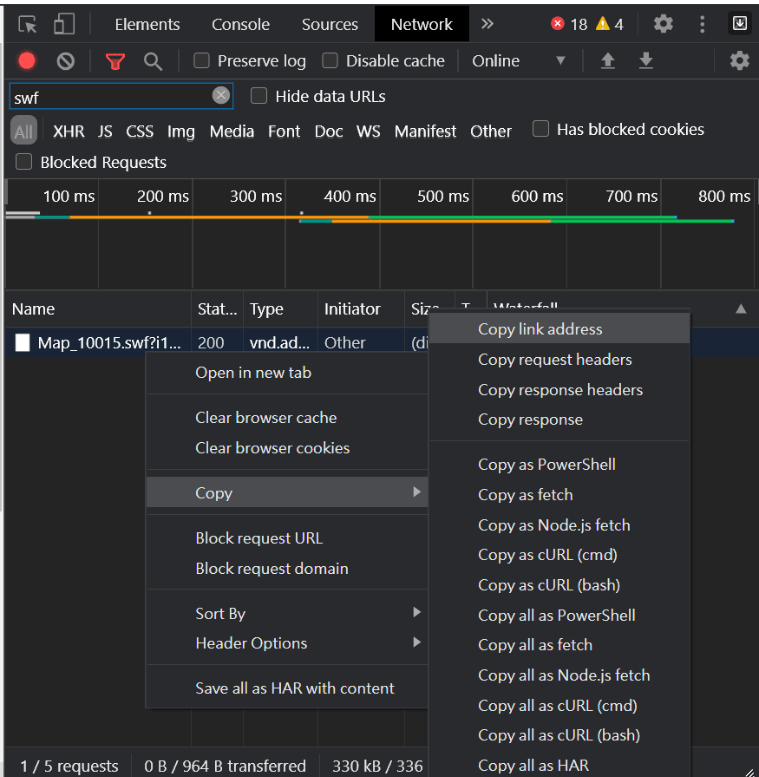
Task: Choose Open in new tab
Action: click(287, 372)
